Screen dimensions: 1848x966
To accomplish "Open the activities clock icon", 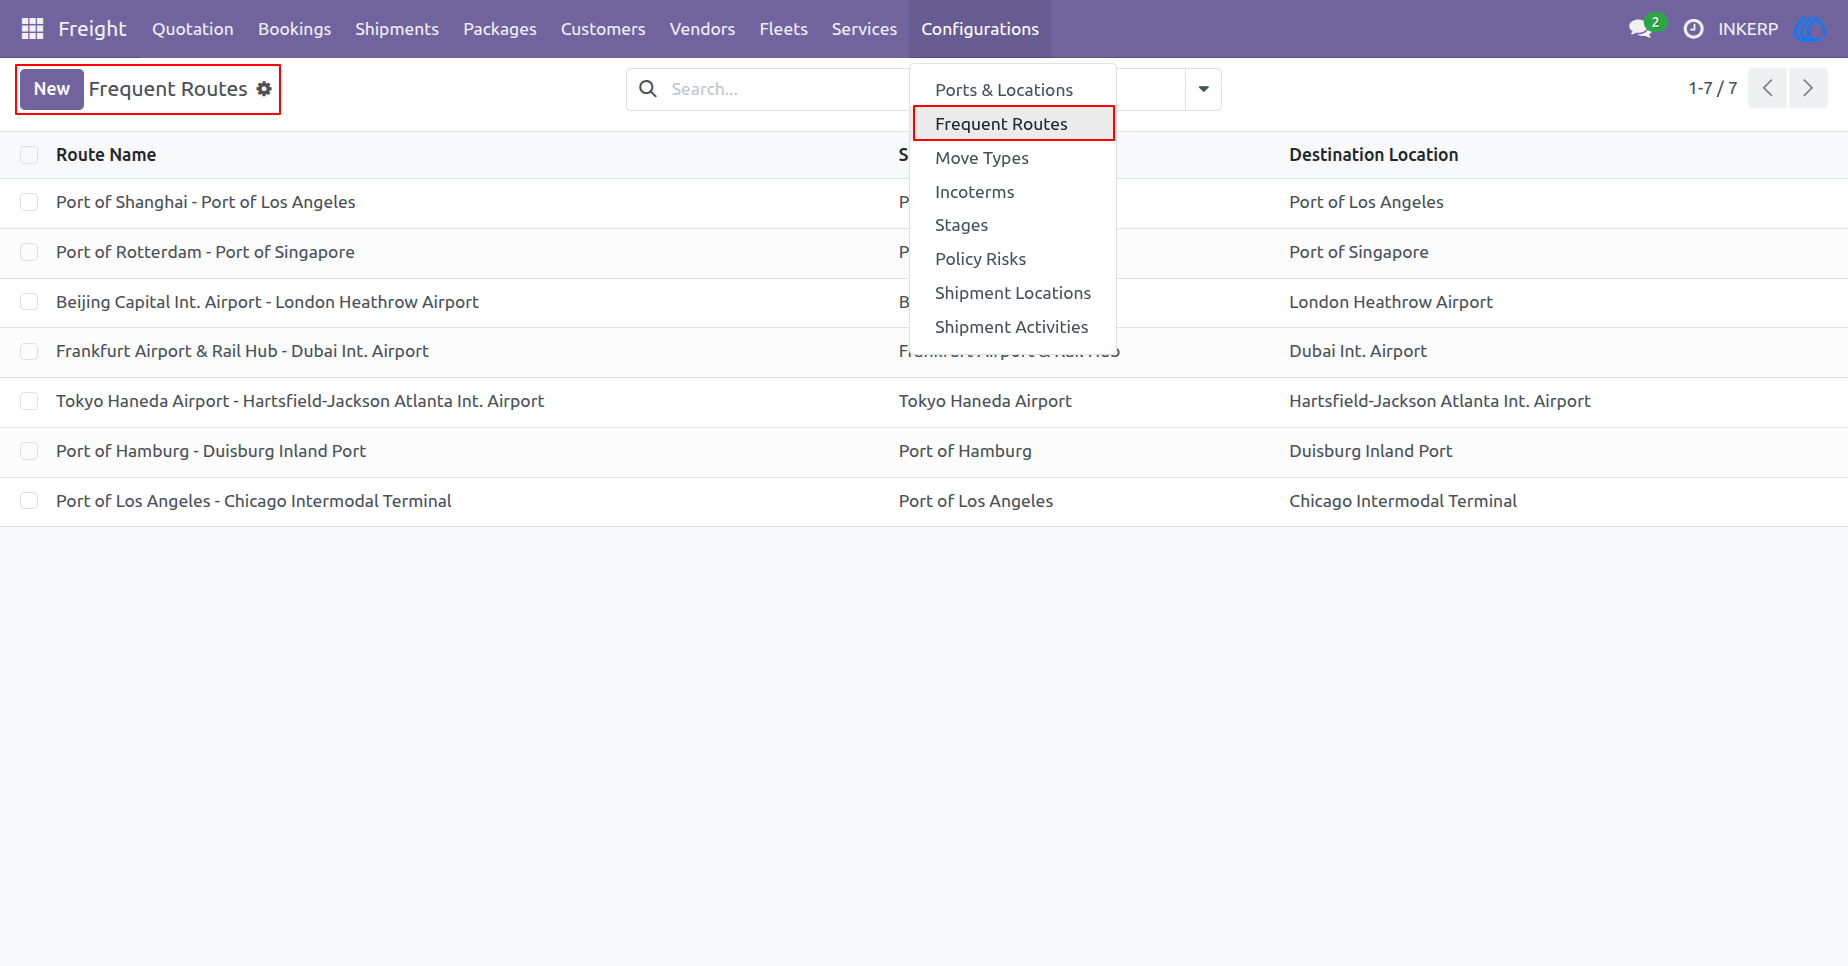I will coord(1693,29).
